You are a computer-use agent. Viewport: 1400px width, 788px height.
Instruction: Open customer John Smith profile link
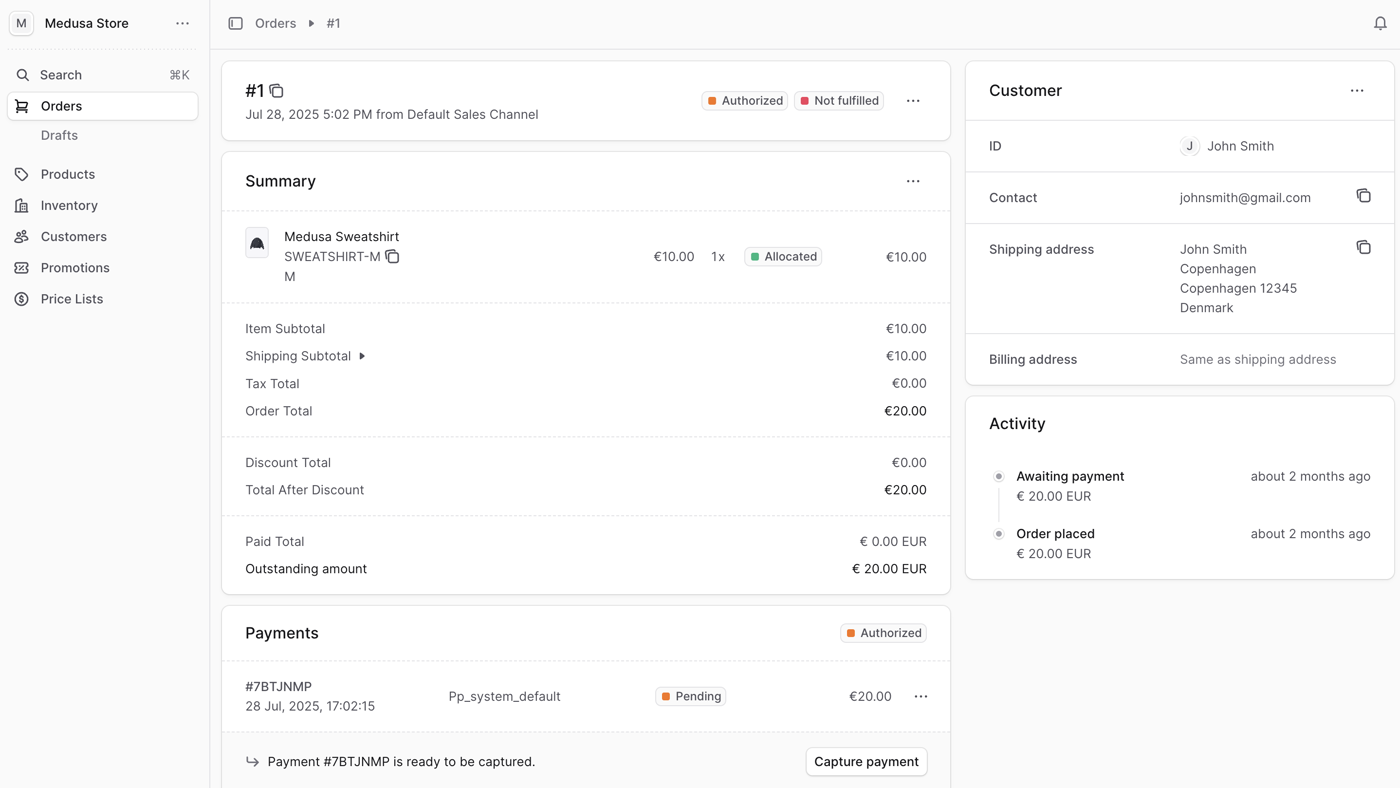[x=1227, y=146]
